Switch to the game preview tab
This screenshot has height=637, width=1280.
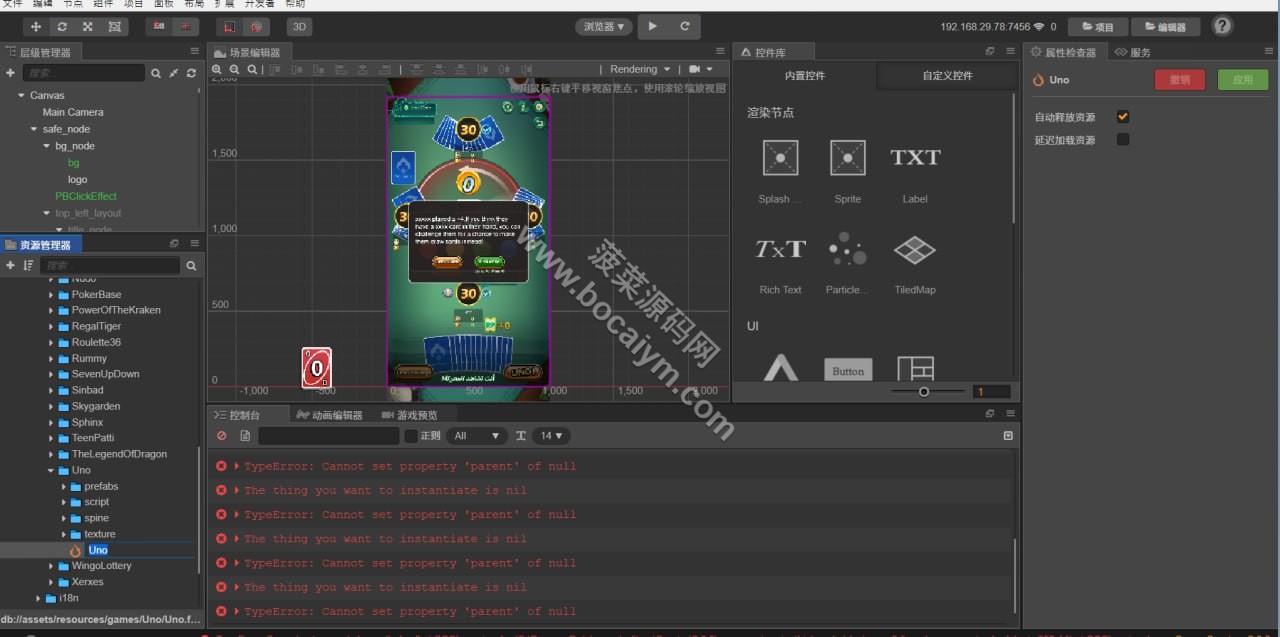point(410,415)
